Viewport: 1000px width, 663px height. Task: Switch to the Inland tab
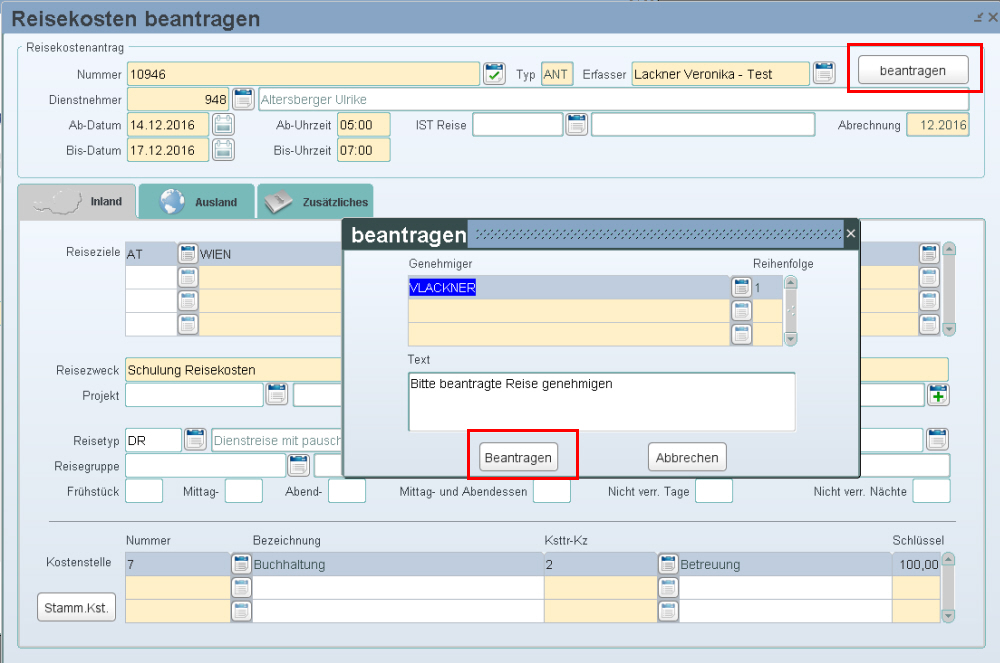point(77,201)
